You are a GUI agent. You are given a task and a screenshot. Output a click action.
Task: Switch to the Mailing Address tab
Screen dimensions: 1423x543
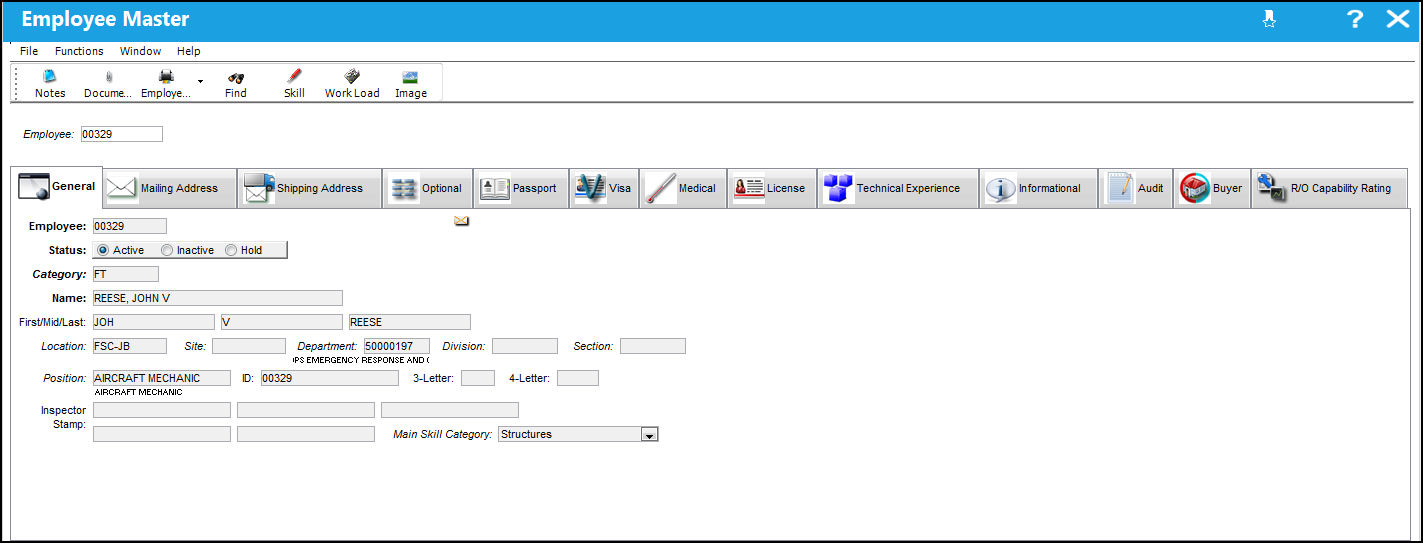pos(169,188)
